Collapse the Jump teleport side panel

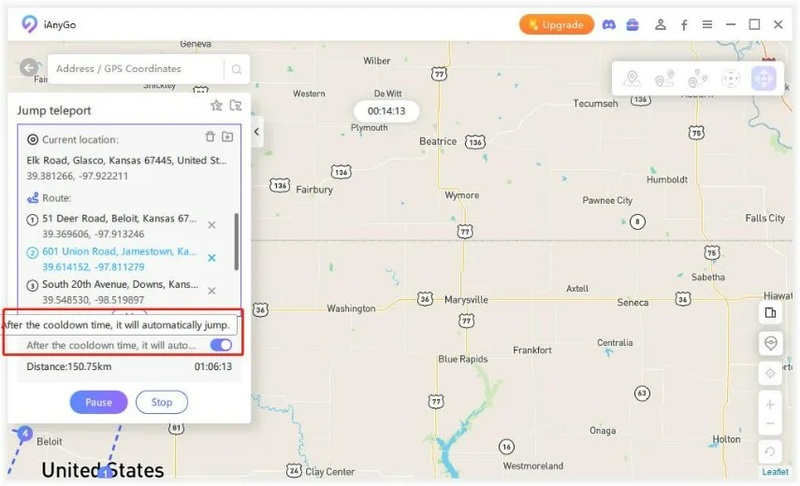point(257,132)
